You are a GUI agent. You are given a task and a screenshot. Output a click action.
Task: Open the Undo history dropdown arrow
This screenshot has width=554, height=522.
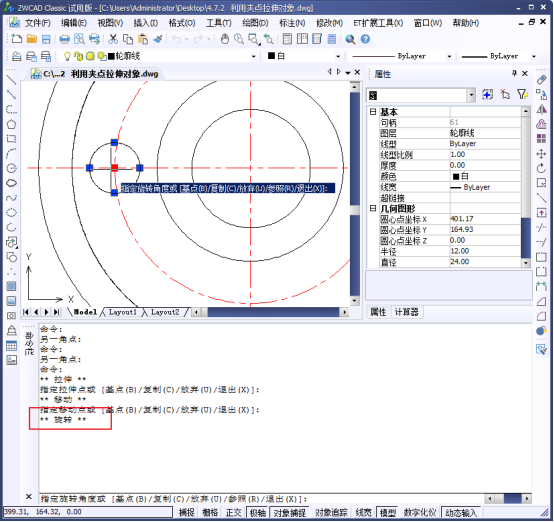click(187, 39)
